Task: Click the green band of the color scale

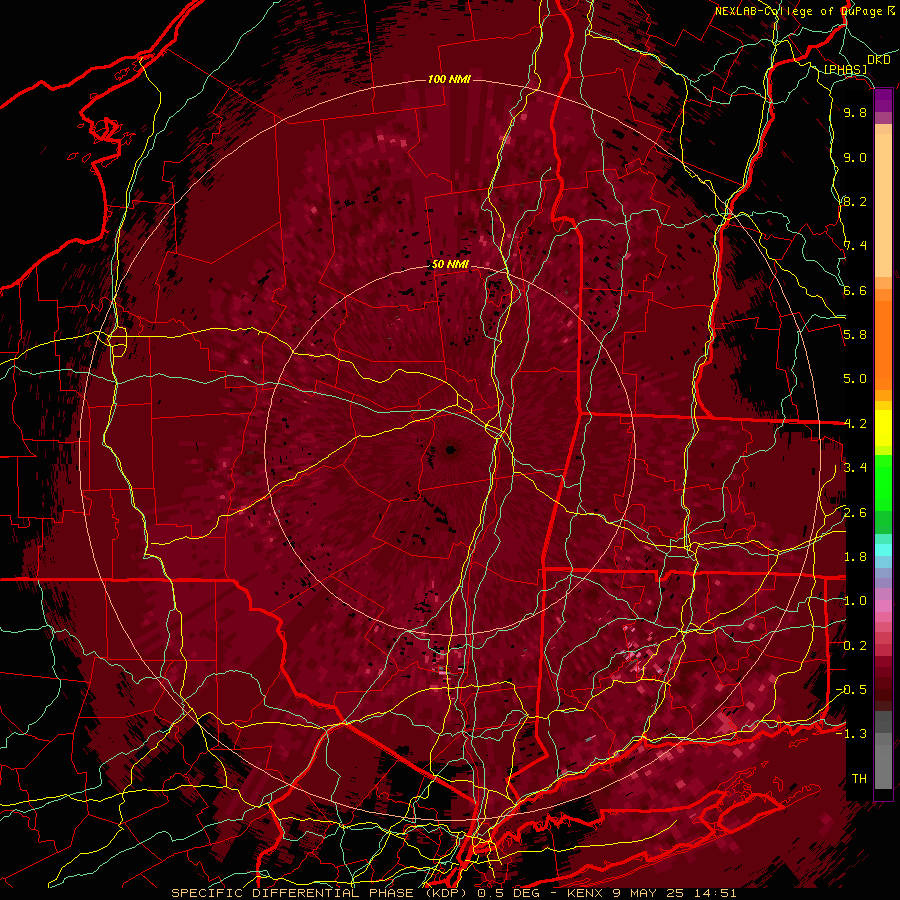Action: tap(883, 483)
